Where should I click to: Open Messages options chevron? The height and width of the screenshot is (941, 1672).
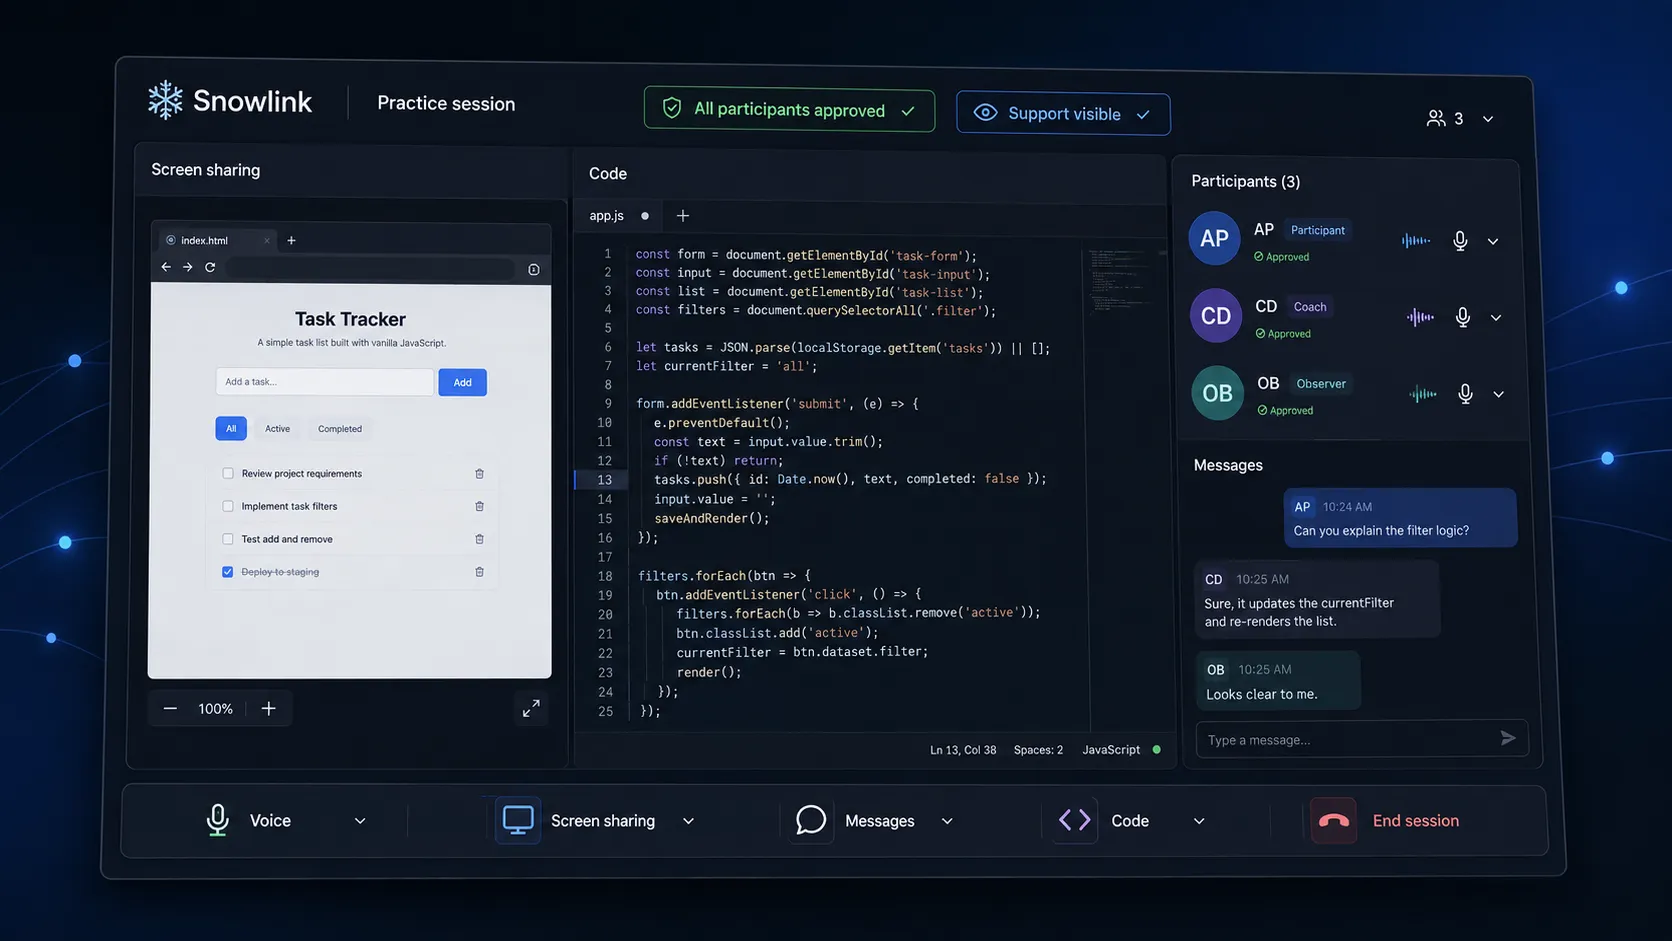947,821
